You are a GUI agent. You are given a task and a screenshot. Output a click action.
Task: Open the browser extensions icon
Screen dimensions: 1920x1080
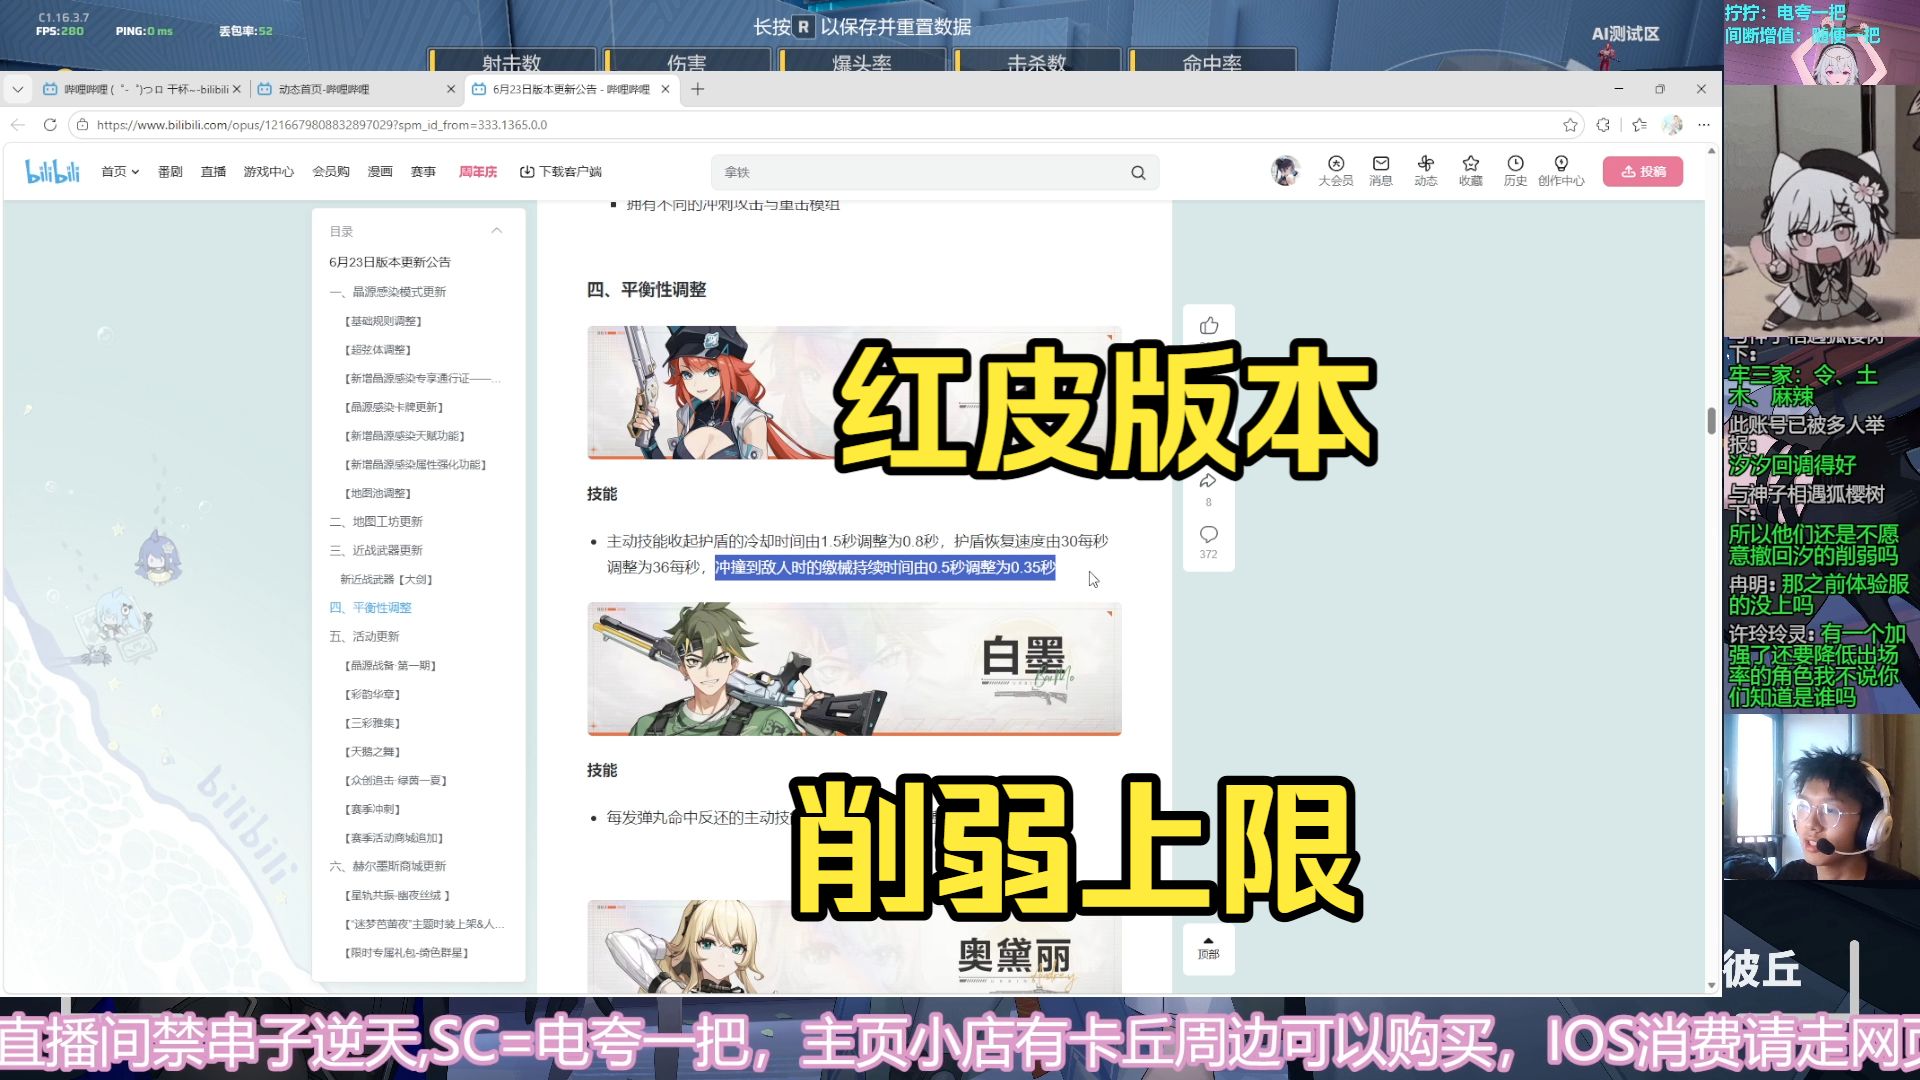tap(1603, 125)
